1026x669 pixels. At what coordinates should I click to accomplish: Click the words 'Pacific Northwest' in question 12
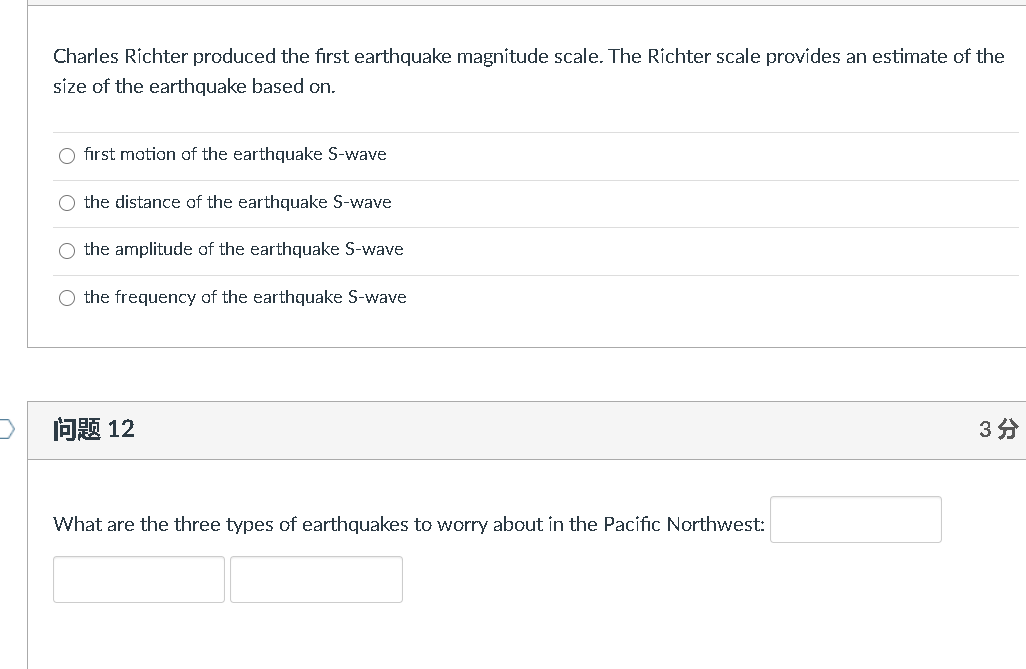[x=683, y=524]
